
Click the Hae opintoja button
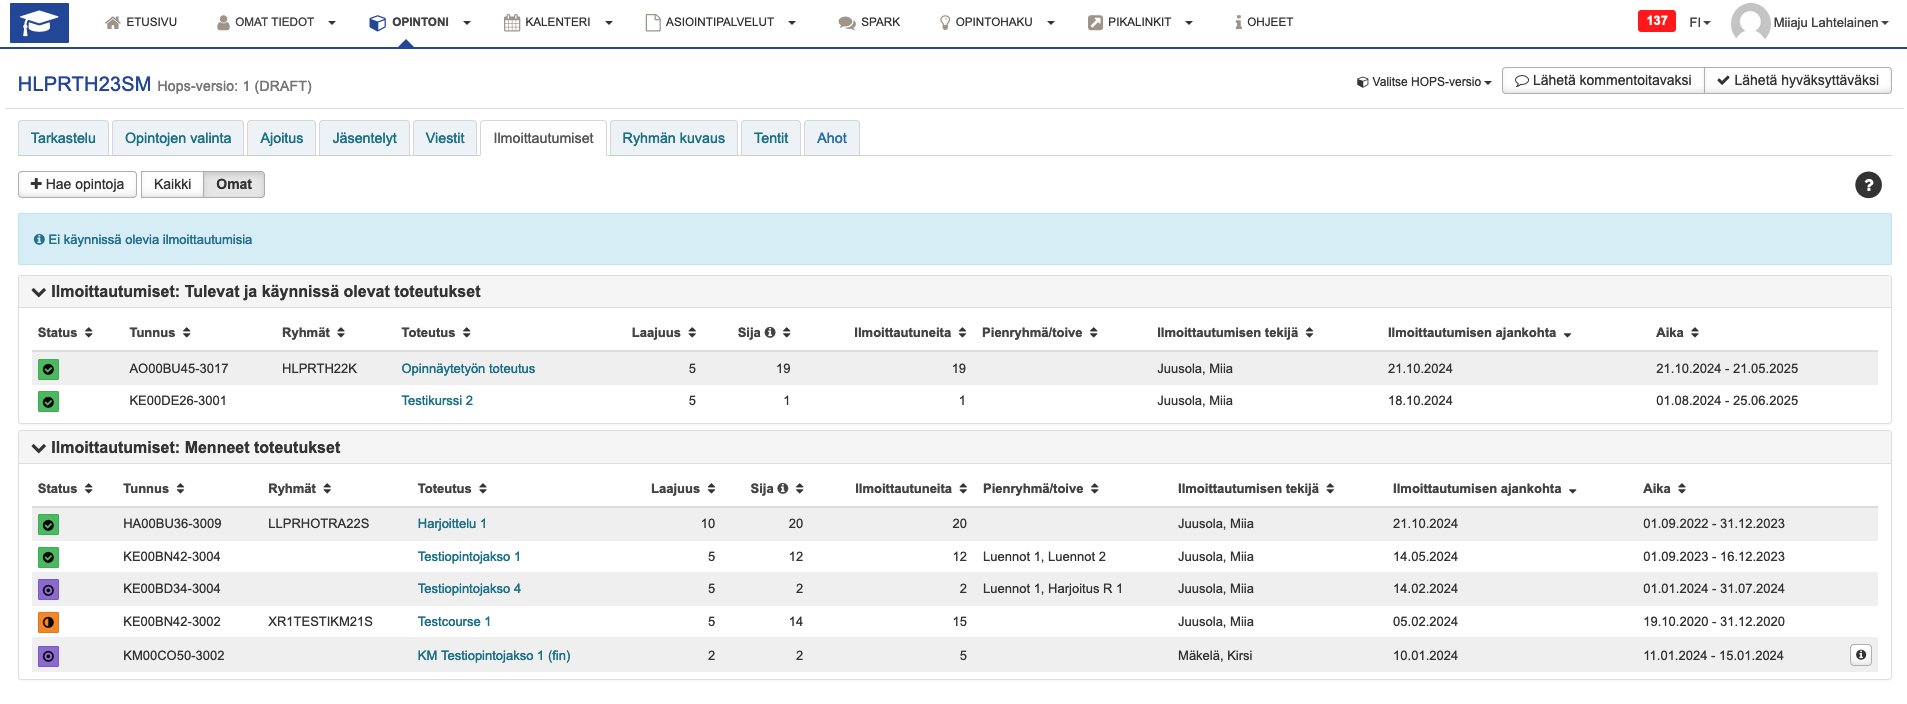pyautogui.click(x=77, y=184)
